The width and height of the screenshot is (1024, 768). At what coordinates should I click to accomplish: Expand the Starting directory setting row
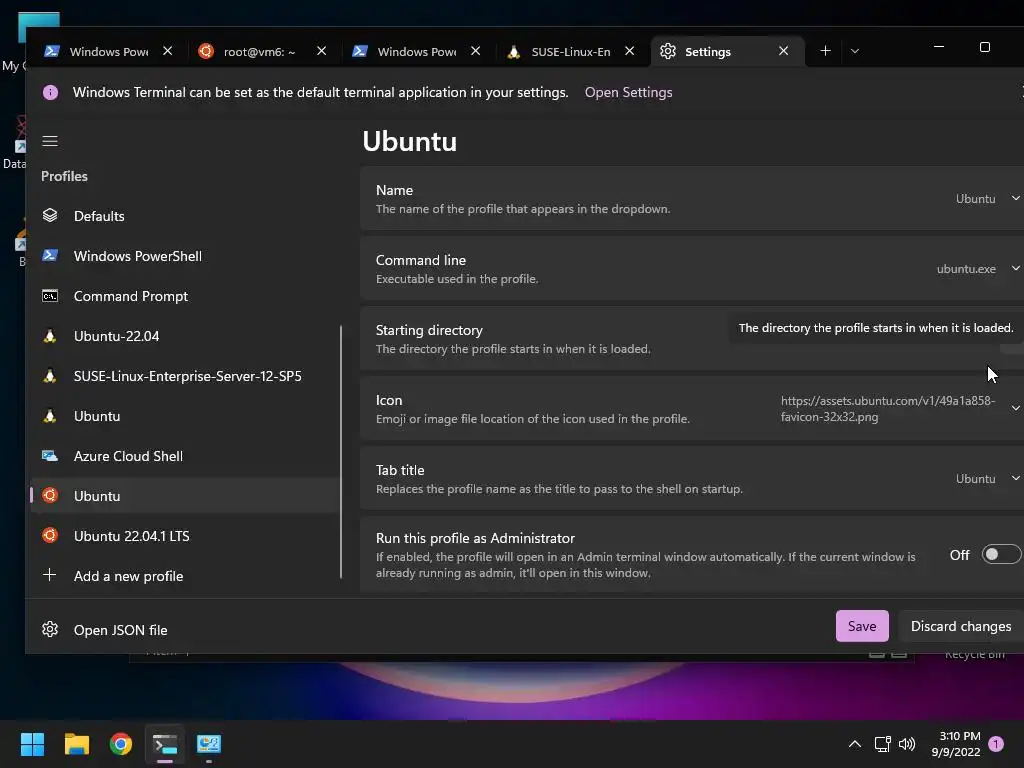(692, 338)
